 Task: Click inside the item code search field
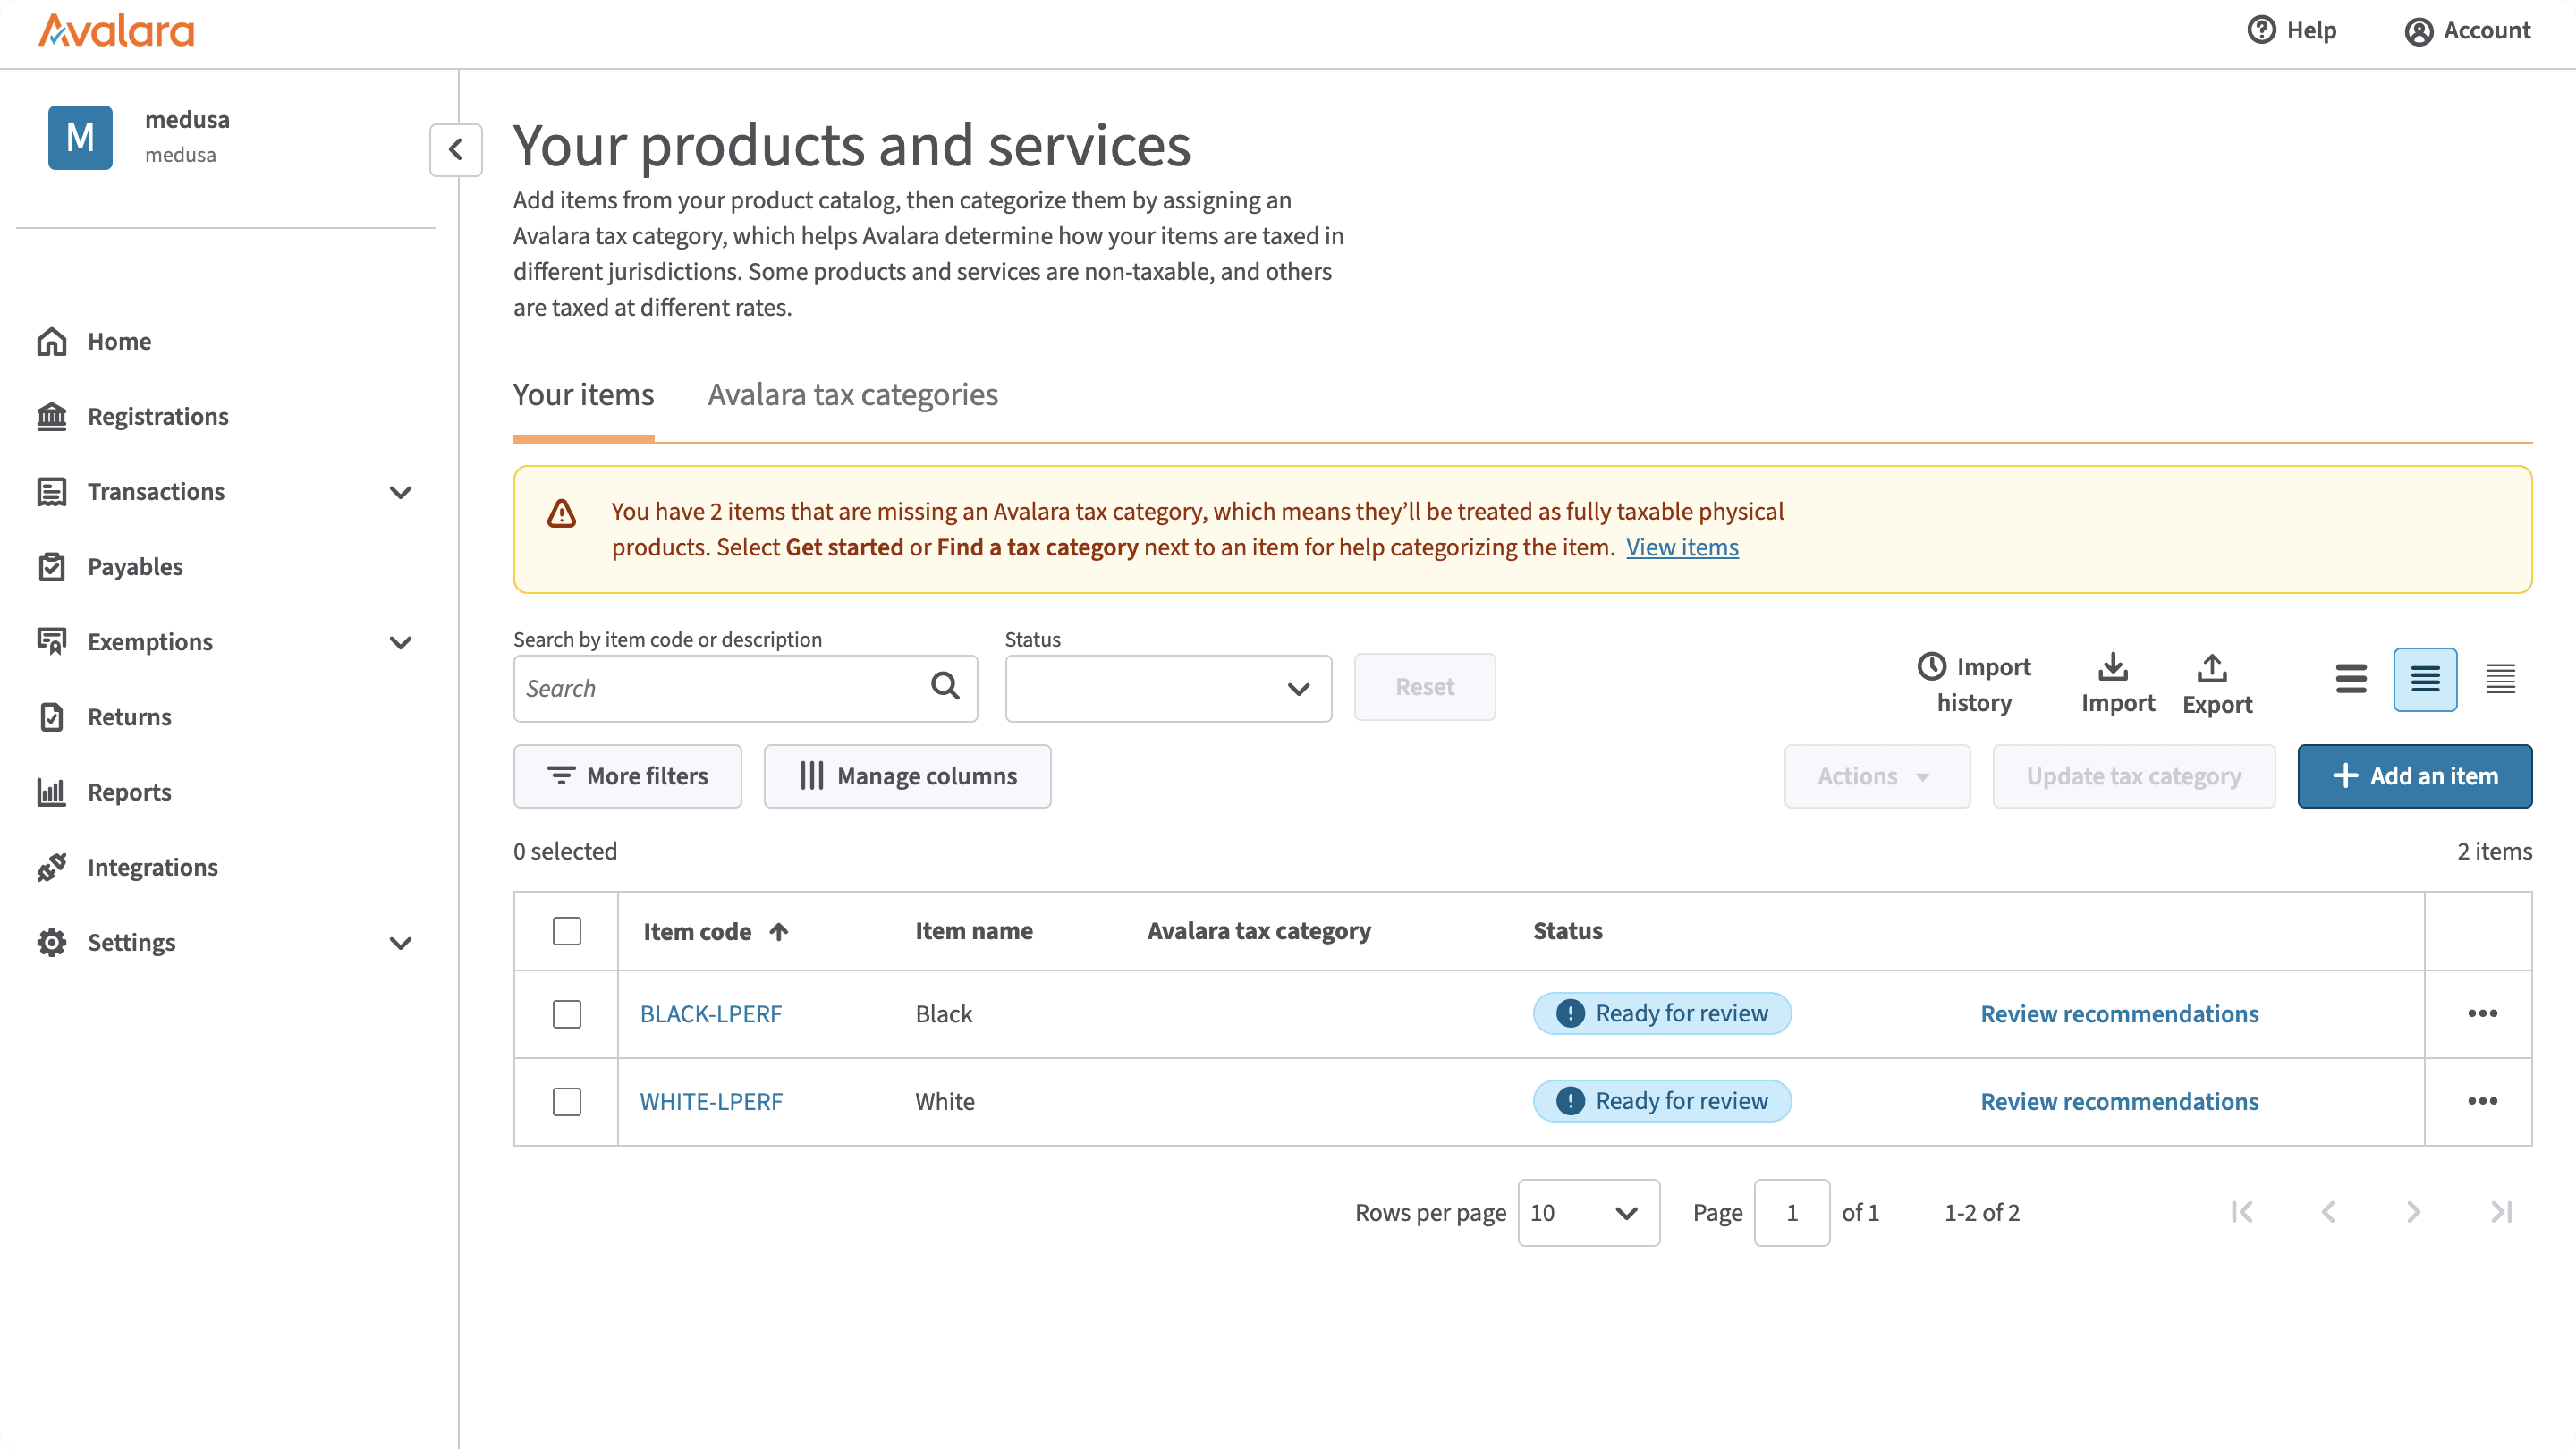(x=720, y=688)
